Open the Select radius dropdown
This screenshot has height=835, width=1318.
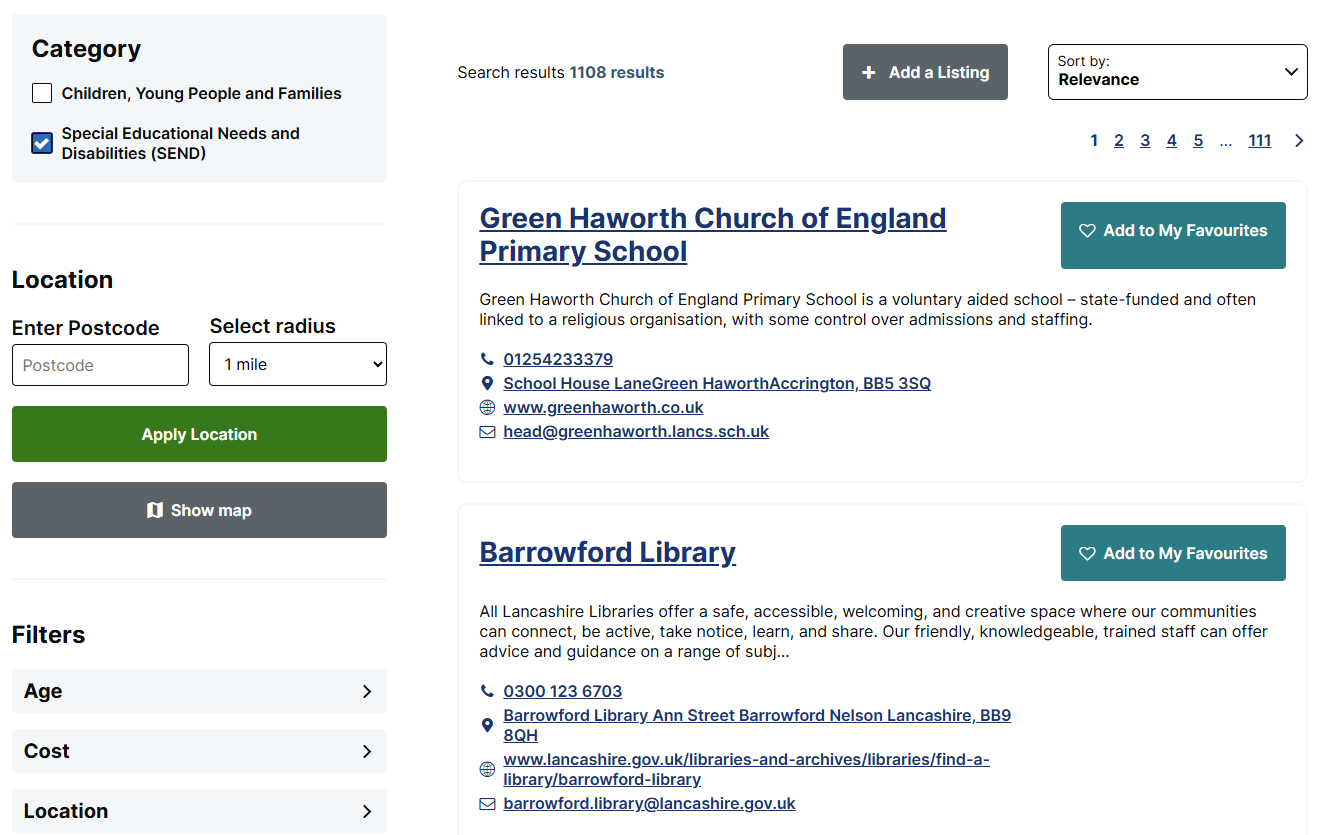point(297,365)
